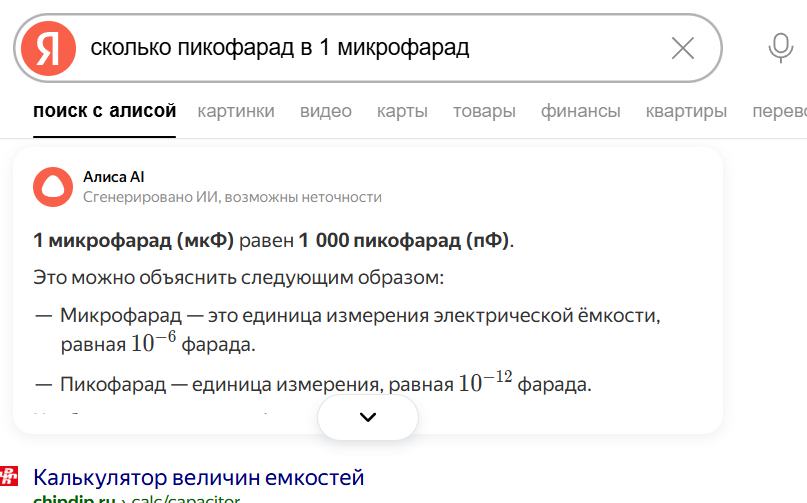Select the поиск с алисой tab
The image size is (807, 503).
tap(104, 111)
